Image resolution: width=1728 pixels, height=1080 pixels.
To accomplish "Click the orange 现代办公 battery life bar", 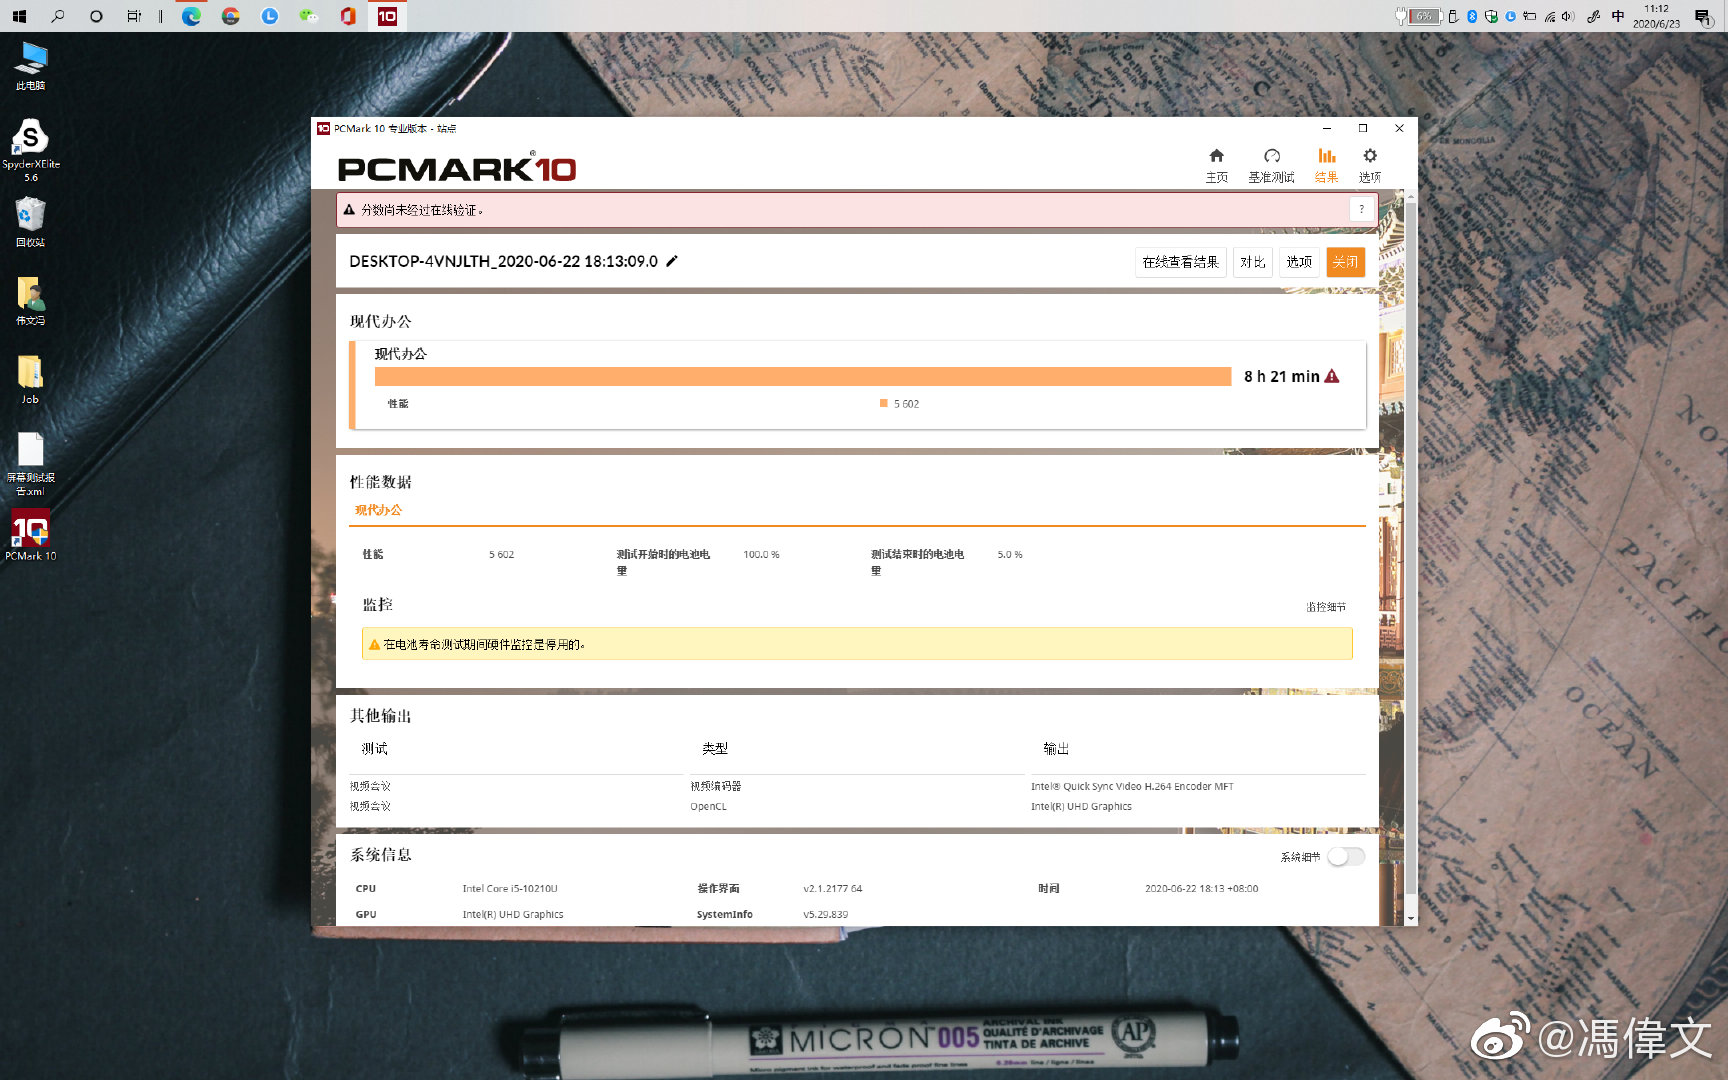I will coord(803,376).
